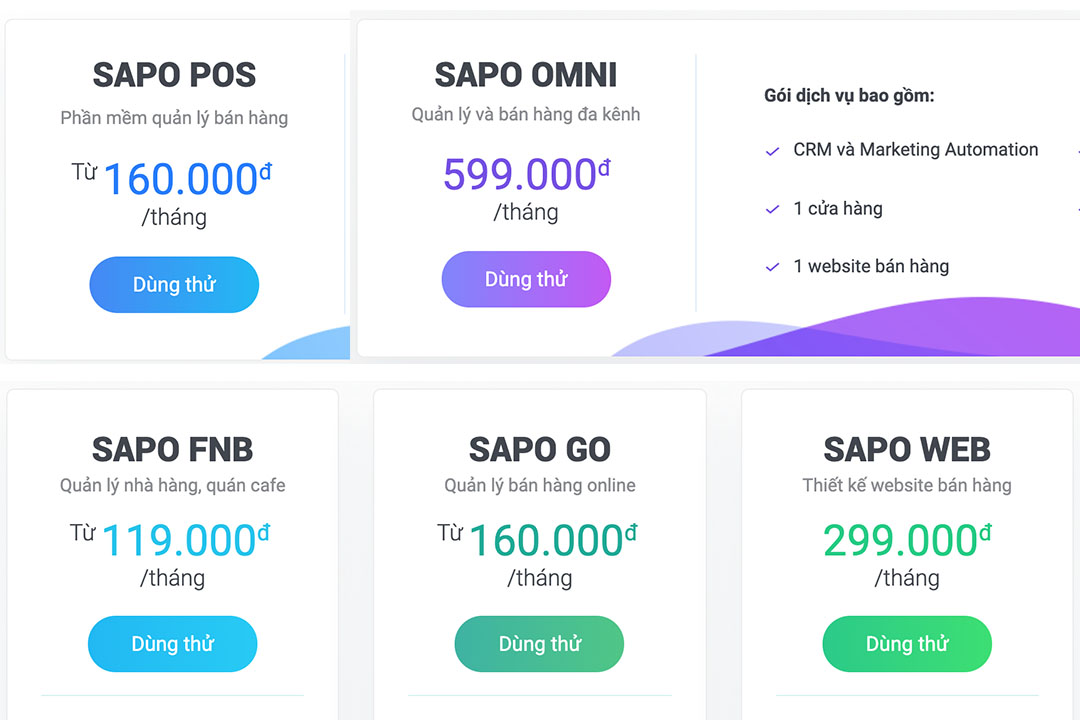
Task: Click Dùng thử under SAPO GO
Action: (x=539, y=644)
